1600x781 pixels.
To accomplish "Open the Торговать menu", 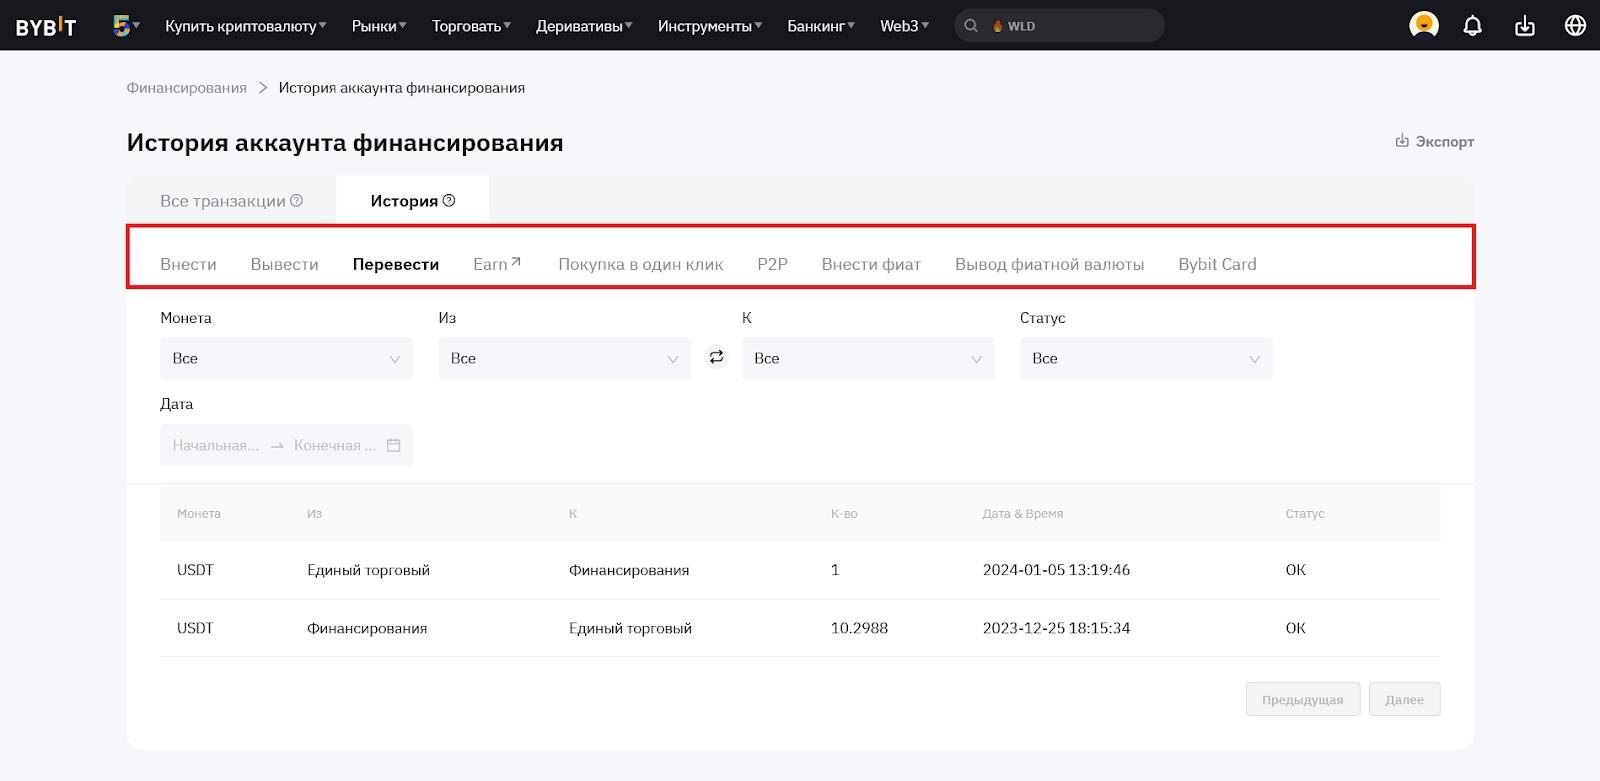I will pyautogui.click(x=471, y=26).
